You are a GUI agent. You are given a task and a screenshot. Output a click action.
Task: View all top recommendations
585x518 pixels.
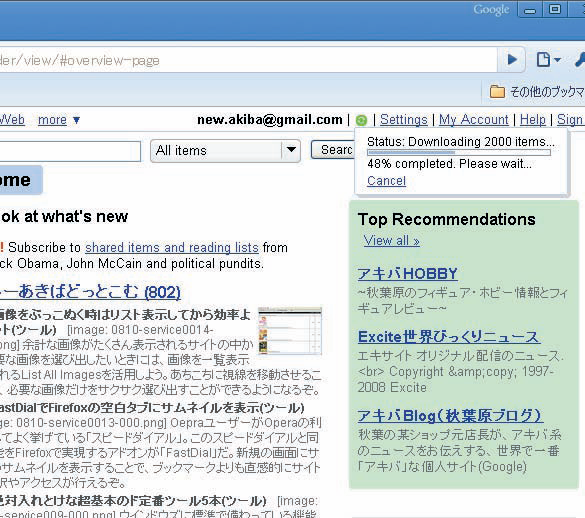click(x=391, y=241)
